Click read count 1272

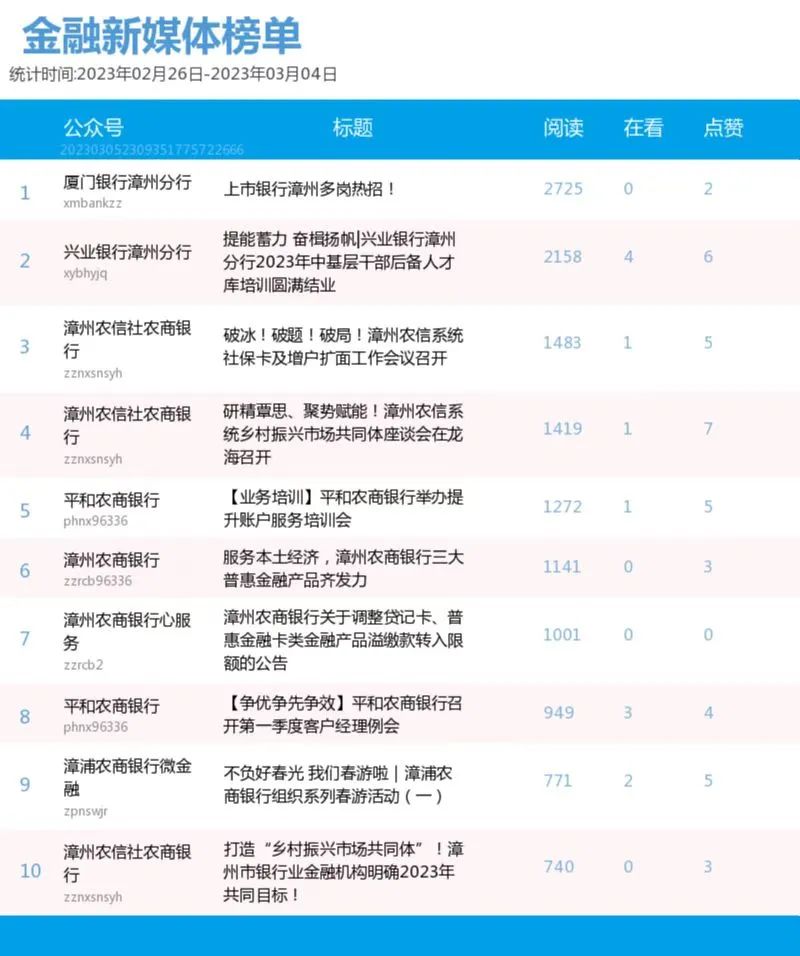tap(563, 507)
